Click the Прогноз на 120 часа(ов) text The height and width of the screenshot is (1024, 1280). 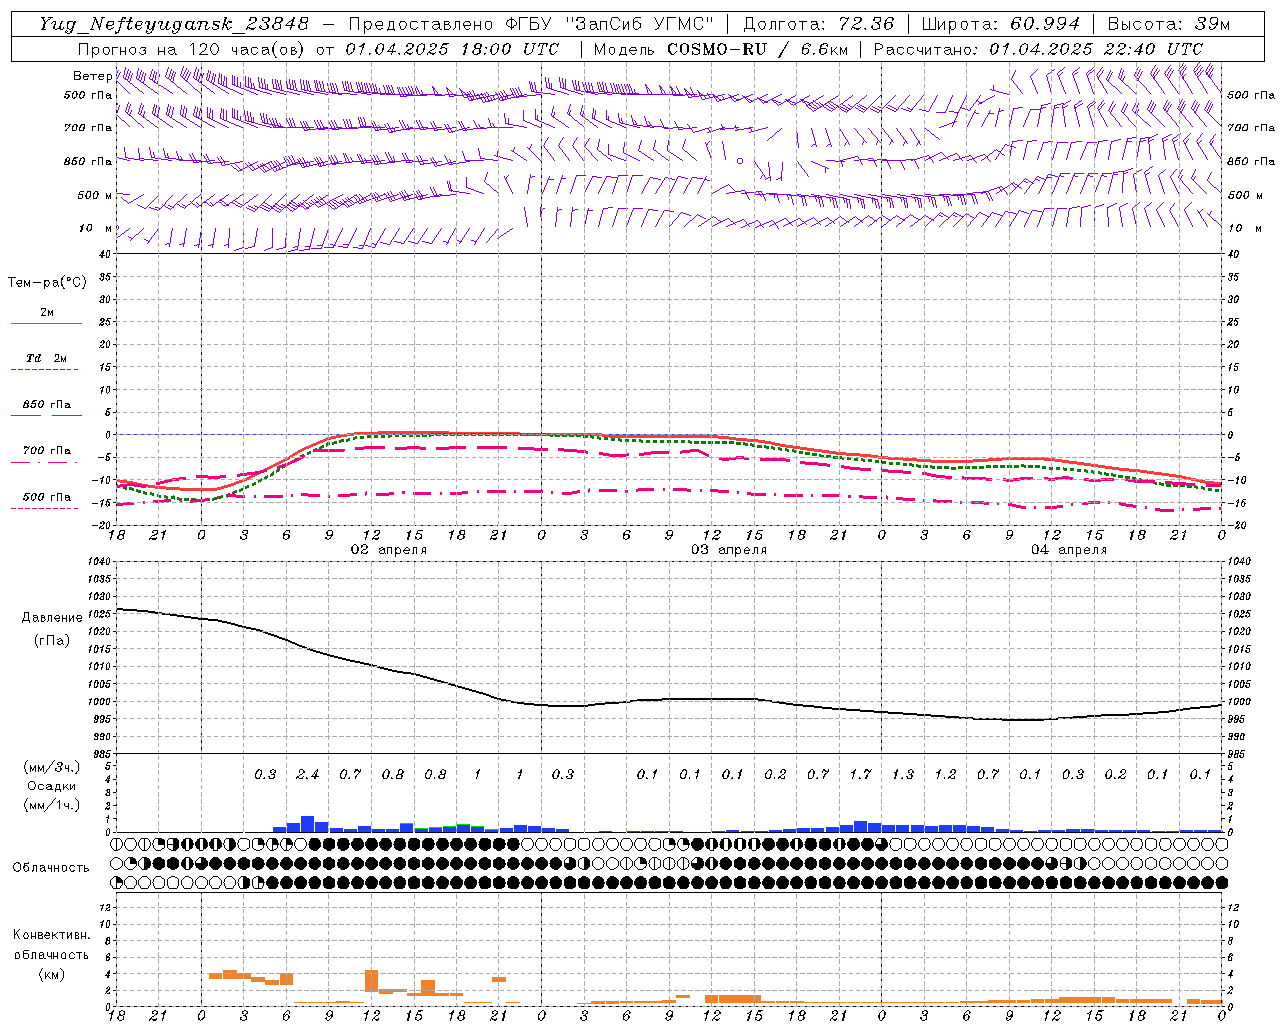pos(192,49)
